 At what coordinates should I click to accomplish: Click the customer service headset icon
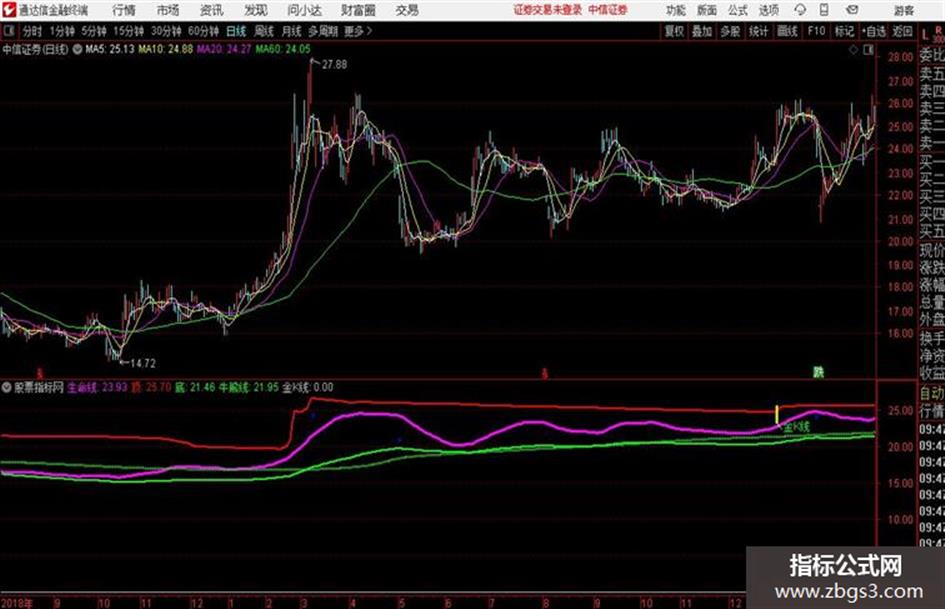(800, 10)
